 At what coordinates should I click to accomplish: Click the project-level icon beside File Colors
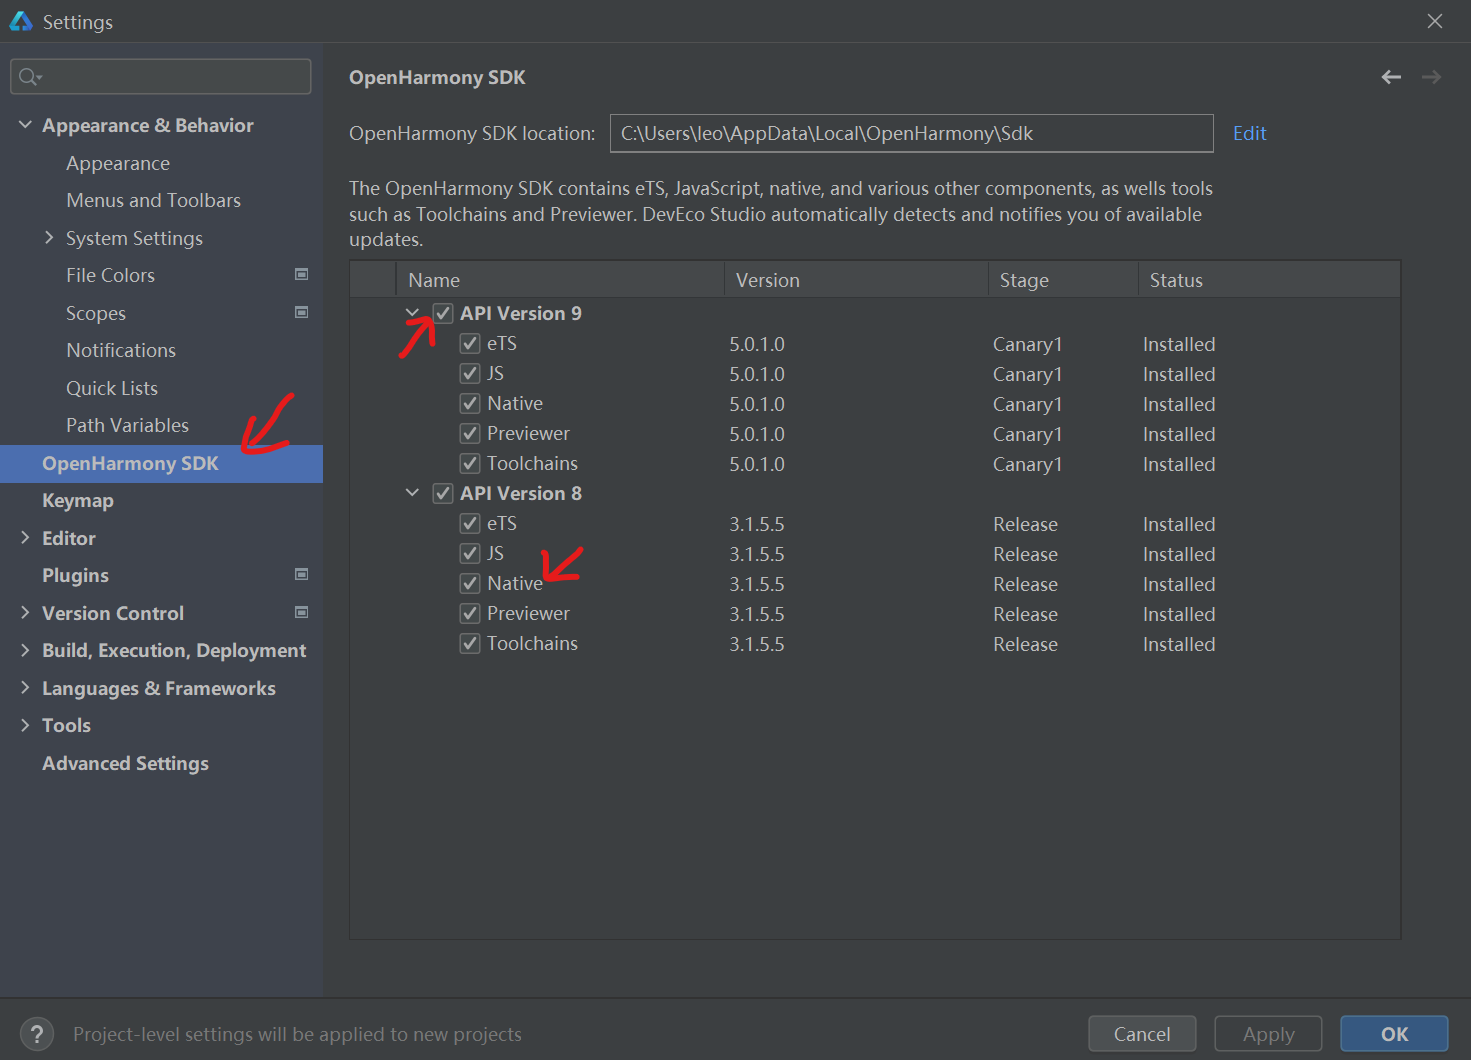[x=301, y=274]
